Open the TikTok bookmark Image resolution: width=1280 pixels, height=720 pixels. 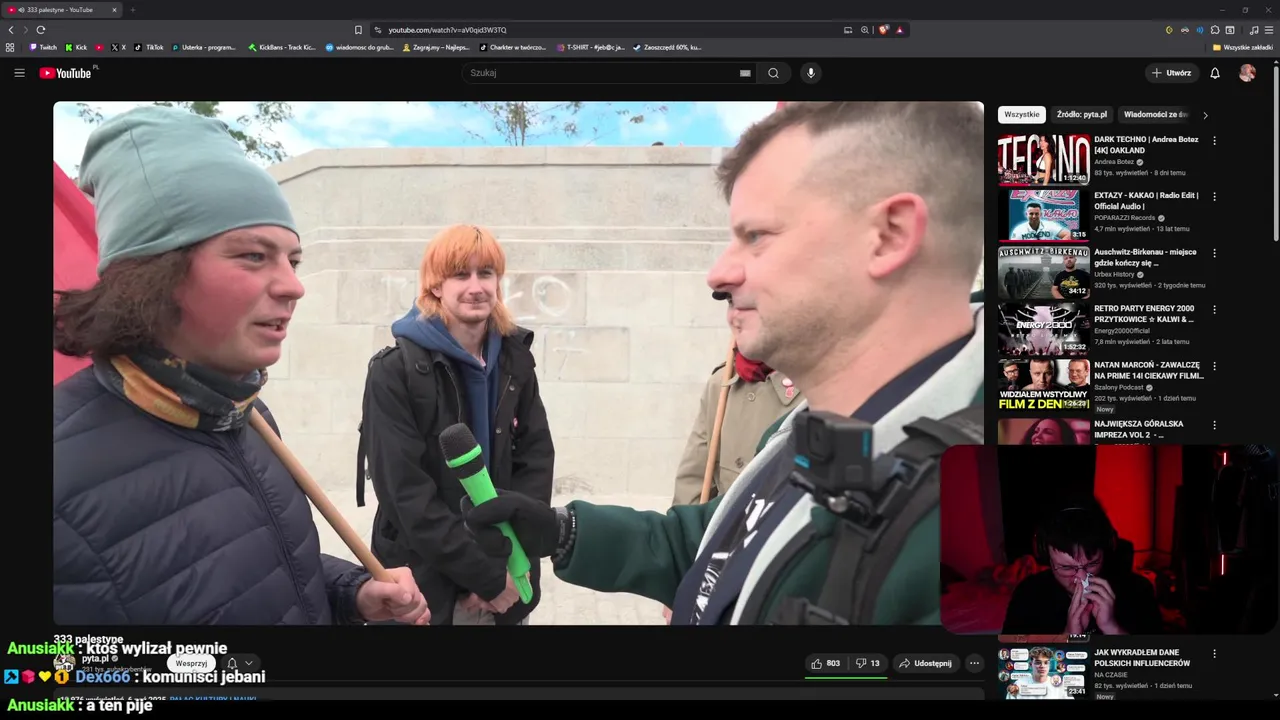tap(149, 47)
